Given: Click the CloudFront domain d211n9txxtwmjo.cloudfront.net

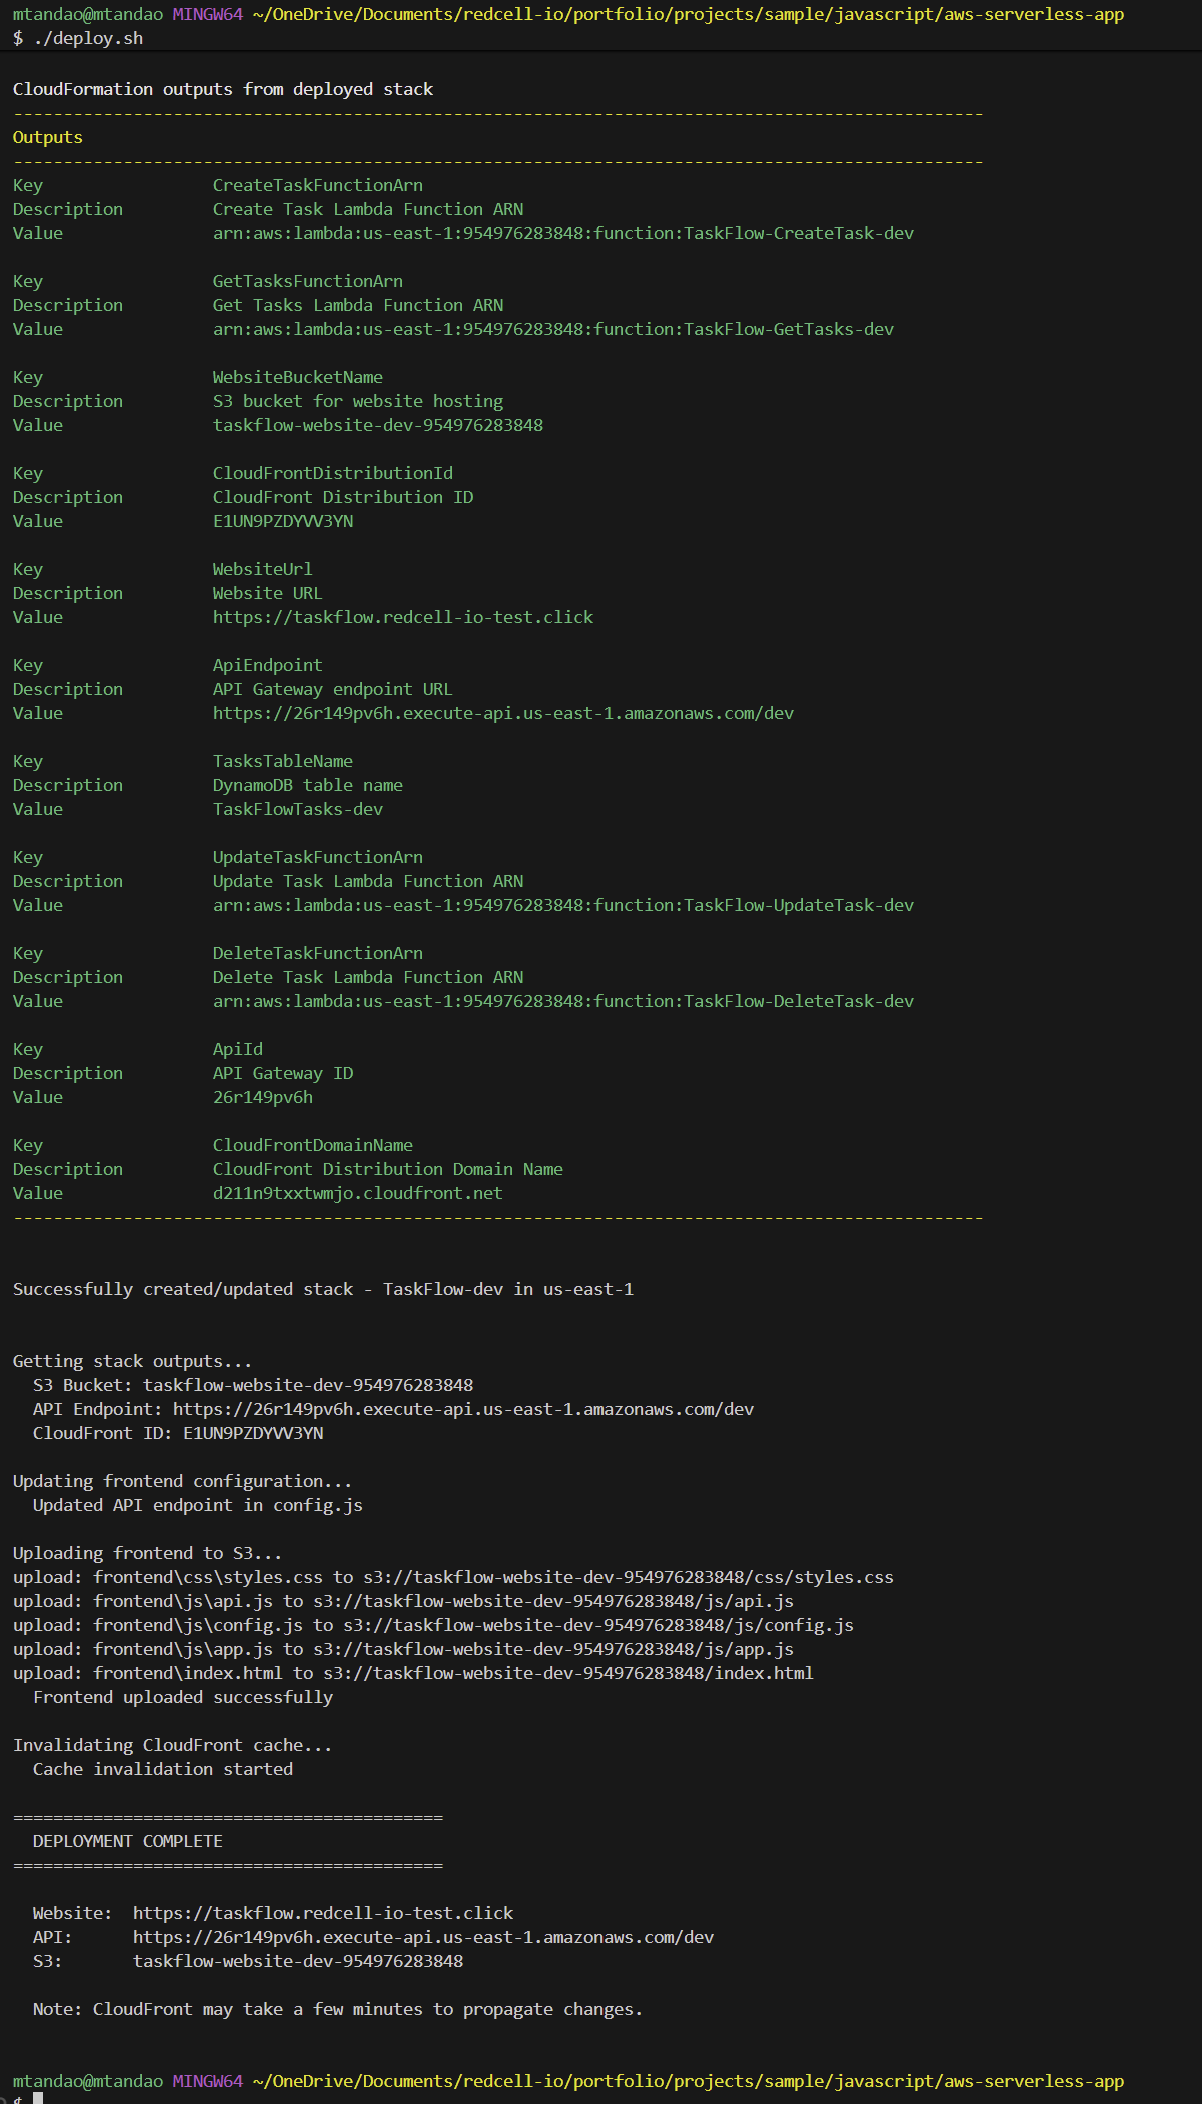Looking at the screenshot, I should click(x=357, y=1193).
